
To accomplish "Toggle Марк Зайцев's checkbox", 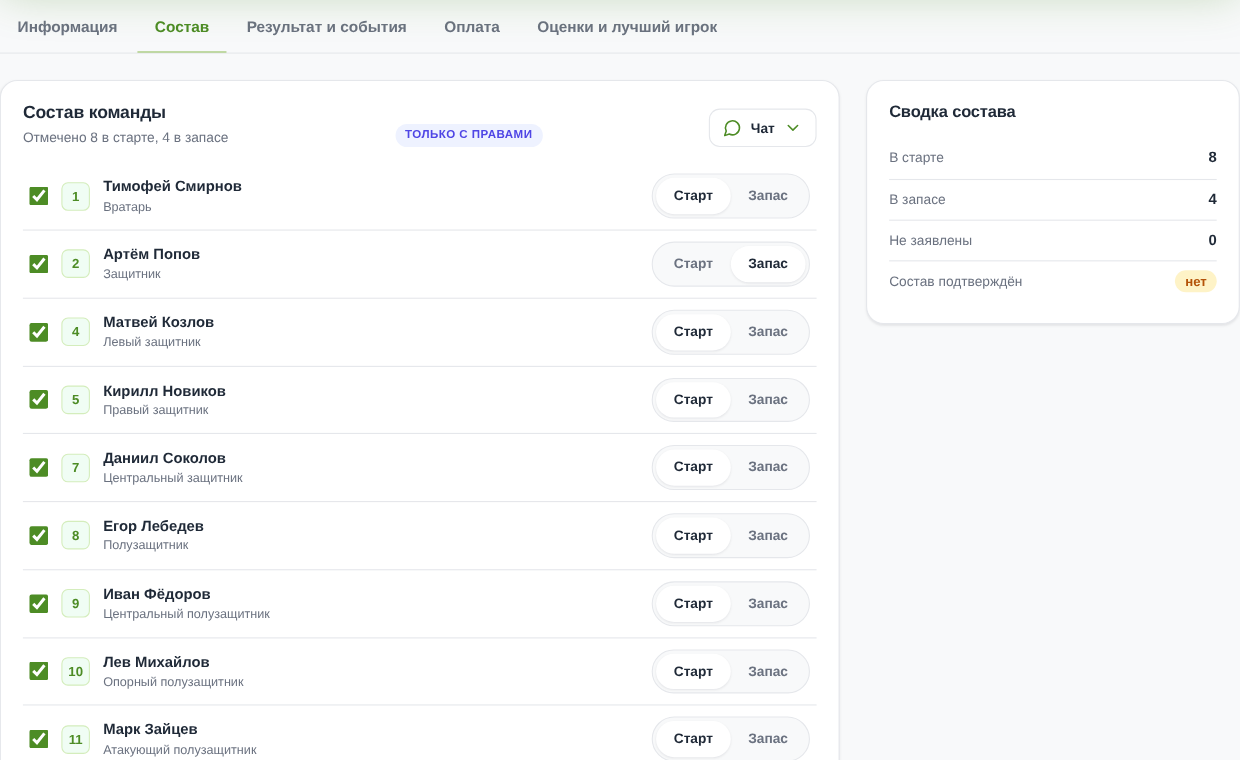I will tap(39, 739).
